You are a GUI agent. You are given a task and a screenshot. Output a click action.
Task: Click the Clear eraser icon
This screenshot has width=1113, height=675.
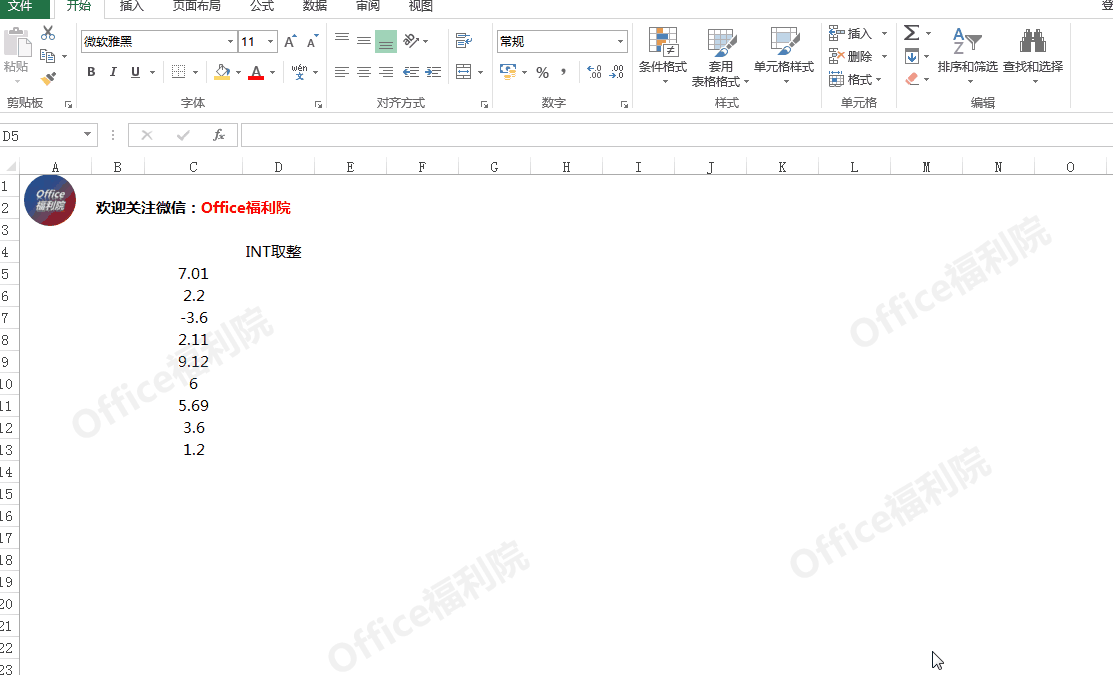click(911, 79)
